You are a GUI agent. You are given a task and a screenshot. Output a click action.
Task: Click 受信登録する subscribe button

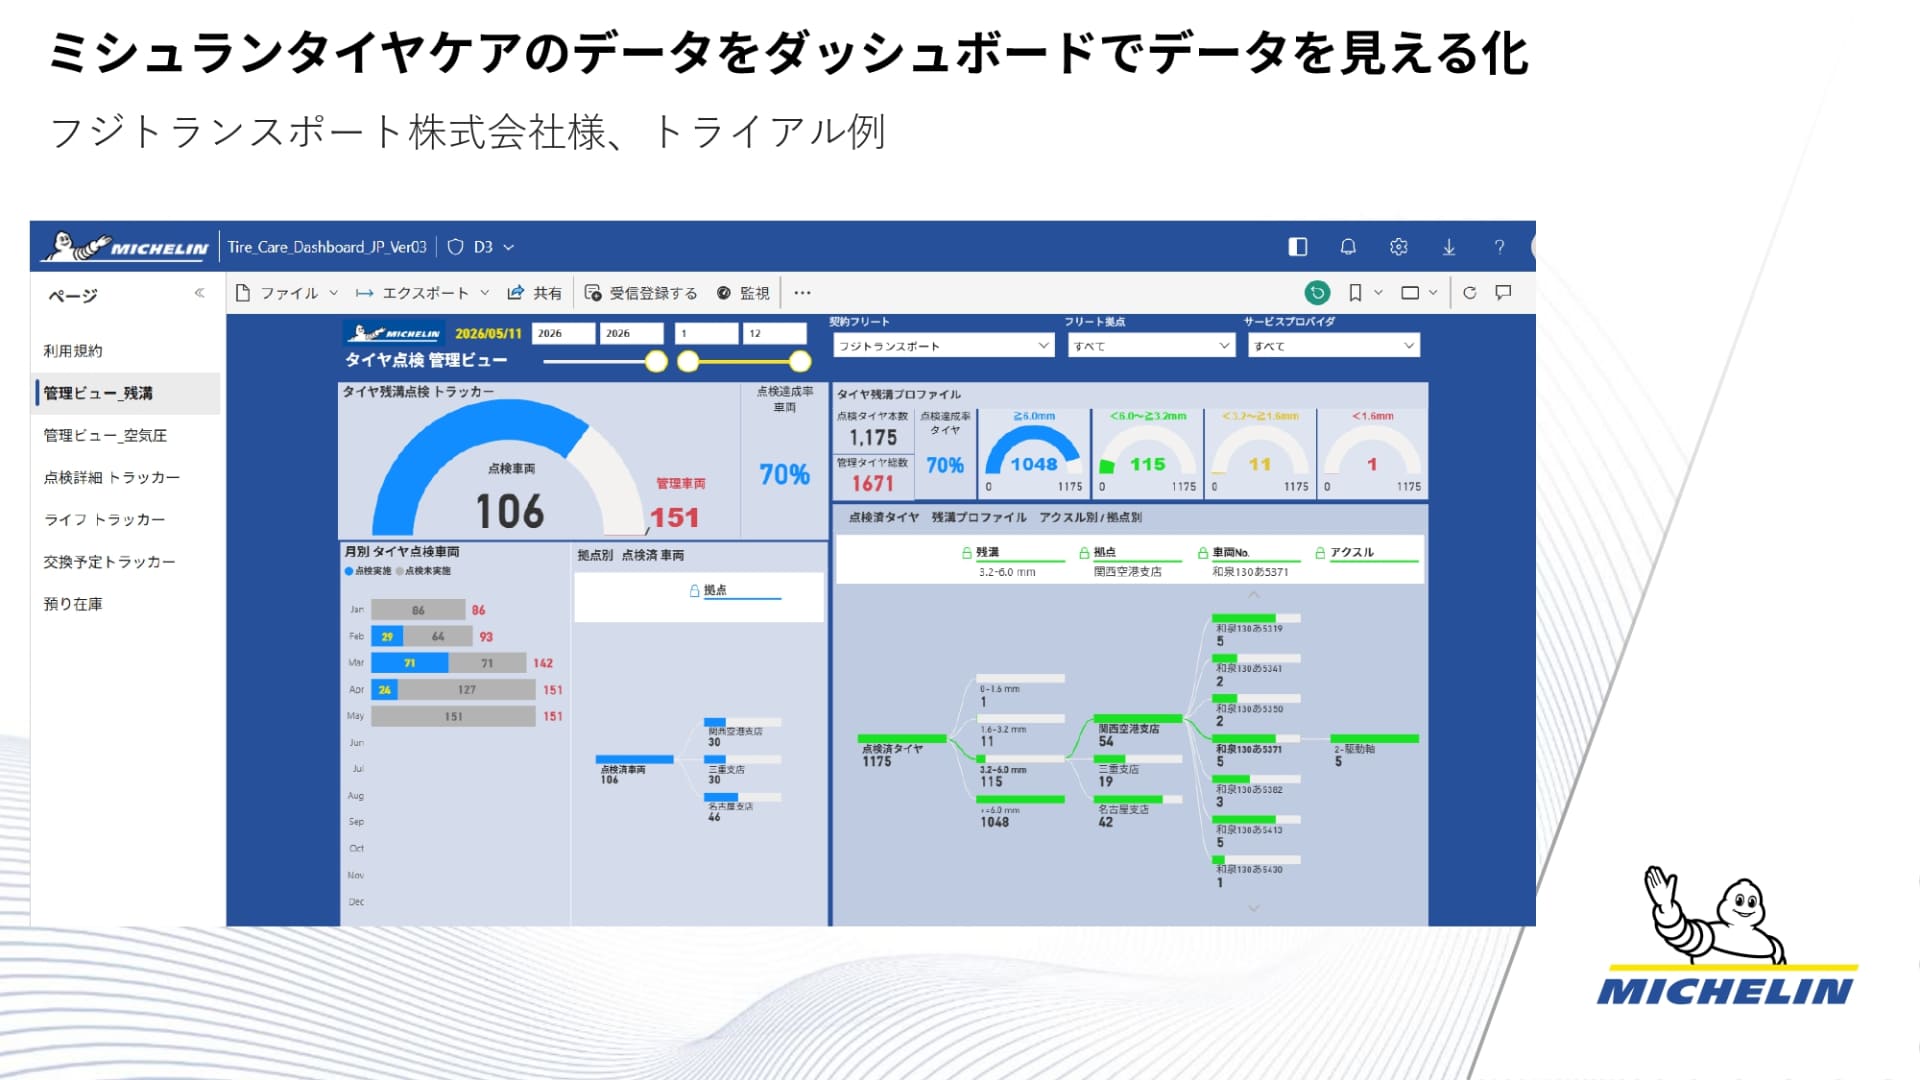click(641, 293)
